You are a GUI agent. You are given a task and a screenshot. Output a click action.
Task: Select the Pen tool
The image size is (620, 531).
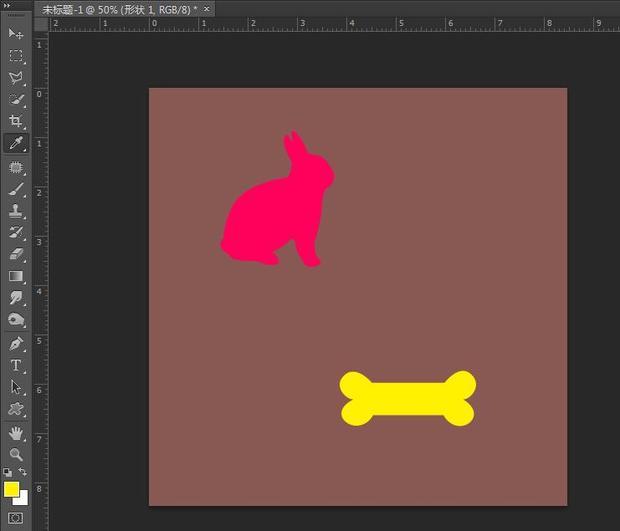16,344
